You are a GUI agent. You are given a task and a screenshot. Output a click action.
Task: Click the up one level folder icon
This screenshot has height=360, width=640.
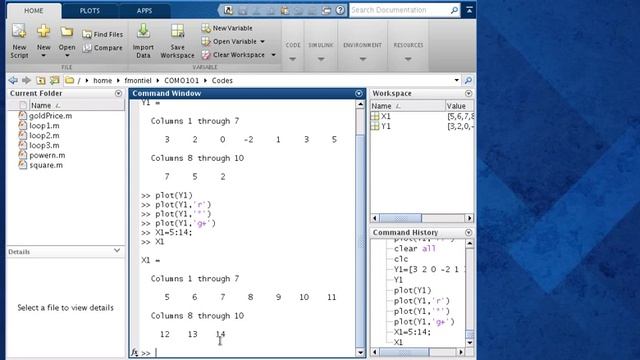40,80
